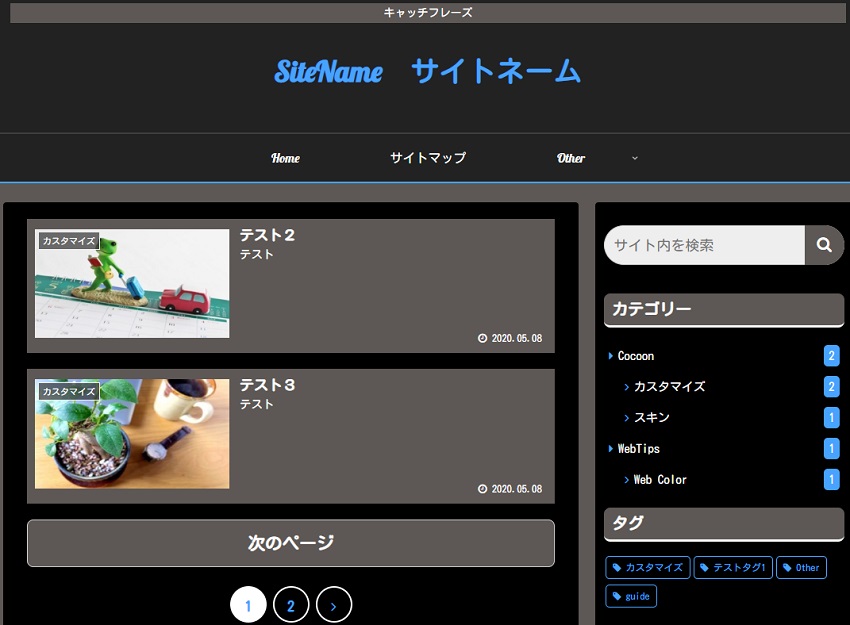Click the テスト excerpt under テスト2
Image resolution: width=850 pixels, height=625 pixels.
pos(256,254)
